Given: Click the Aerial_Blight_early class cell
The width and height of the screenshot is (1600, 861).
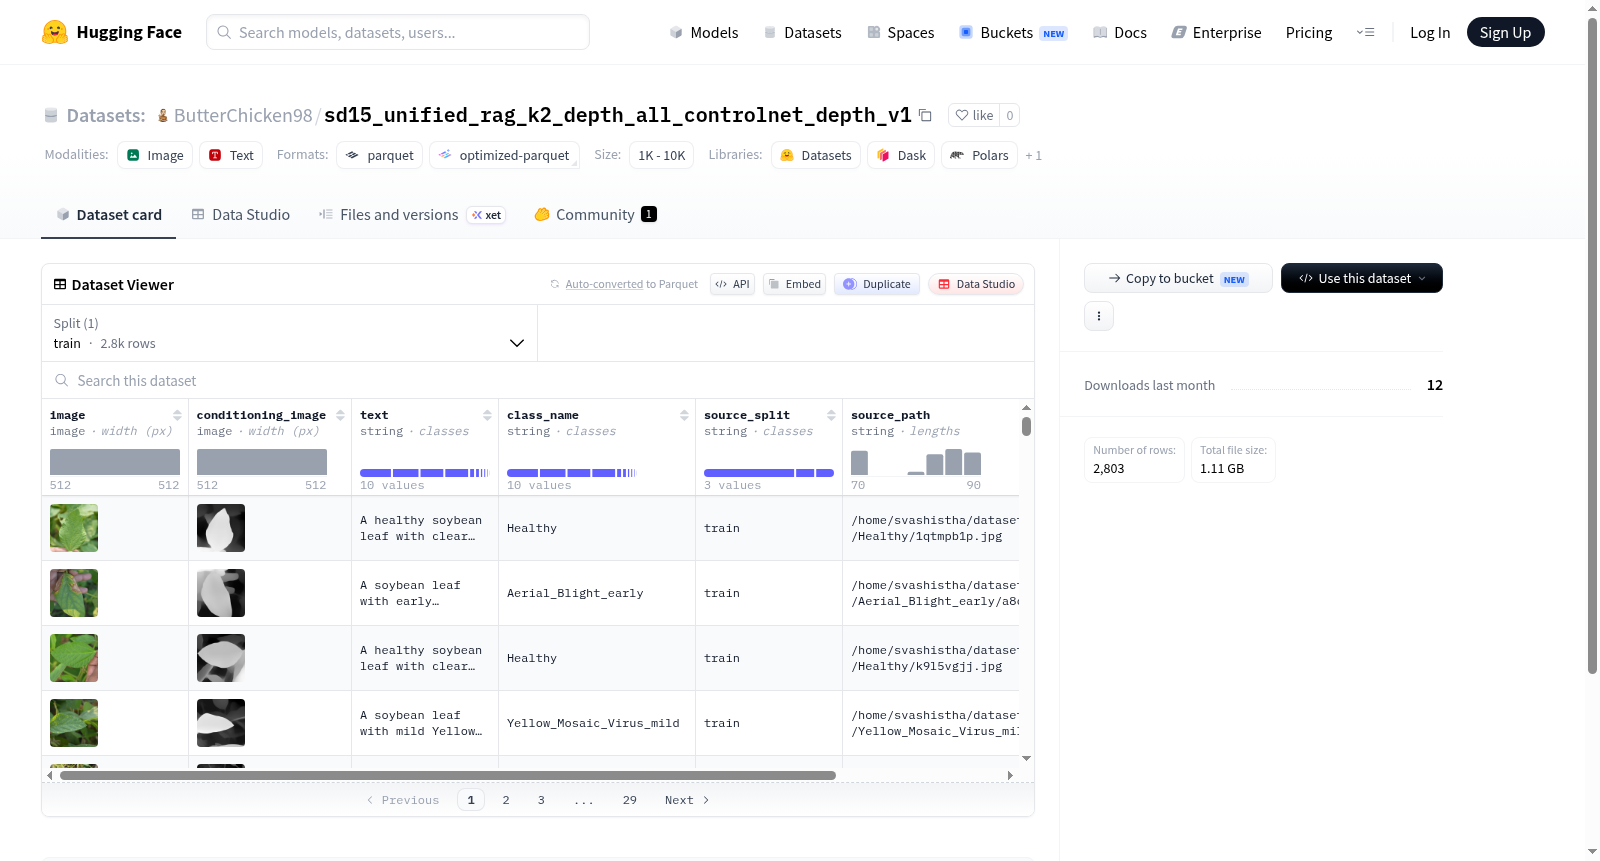Looking at the screenshot, I should point(596,593).
